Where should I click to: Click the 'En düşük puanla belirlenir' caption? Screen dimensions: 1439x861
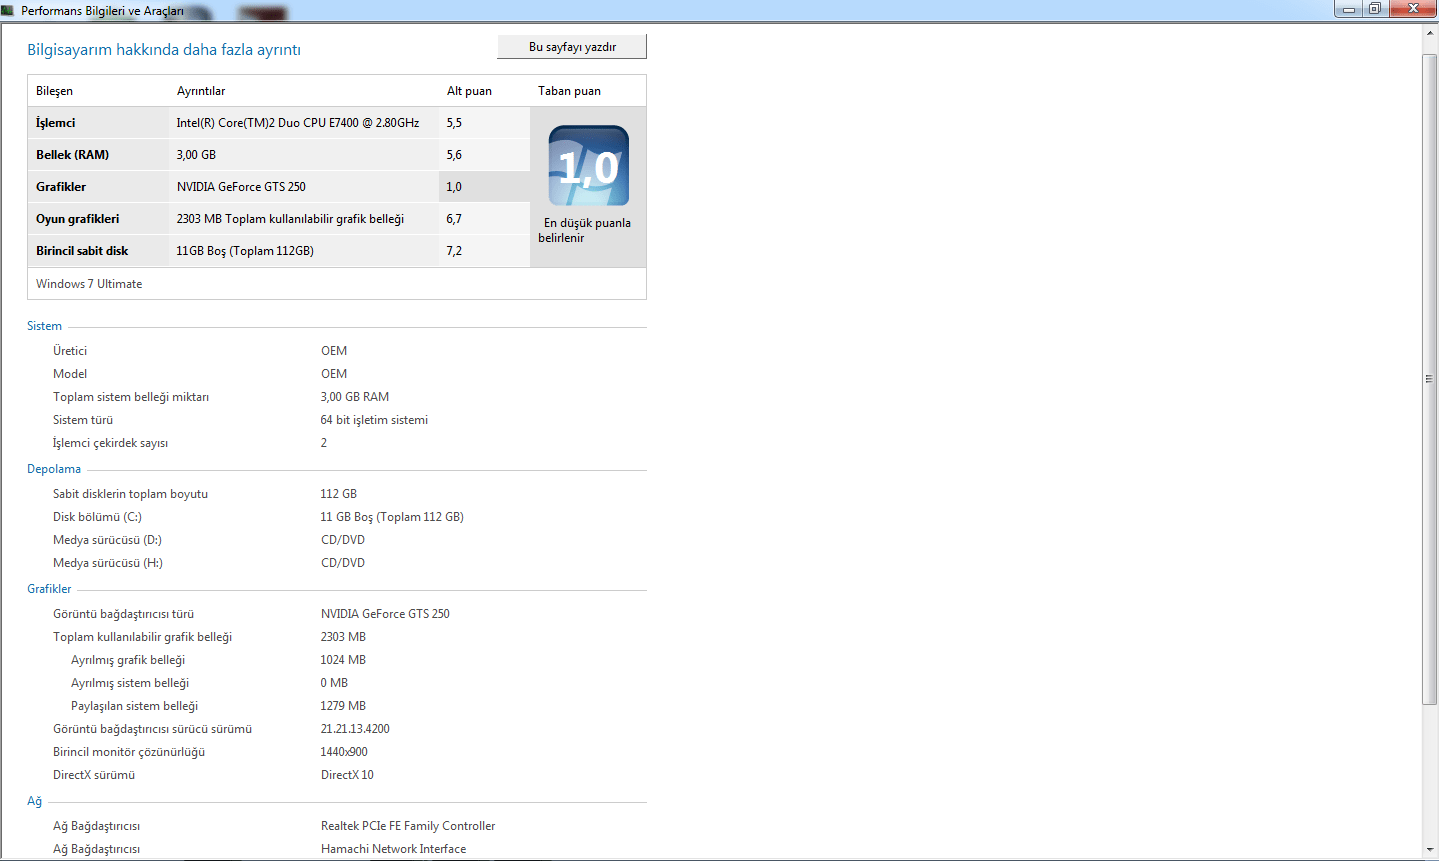tap(585, 230)
